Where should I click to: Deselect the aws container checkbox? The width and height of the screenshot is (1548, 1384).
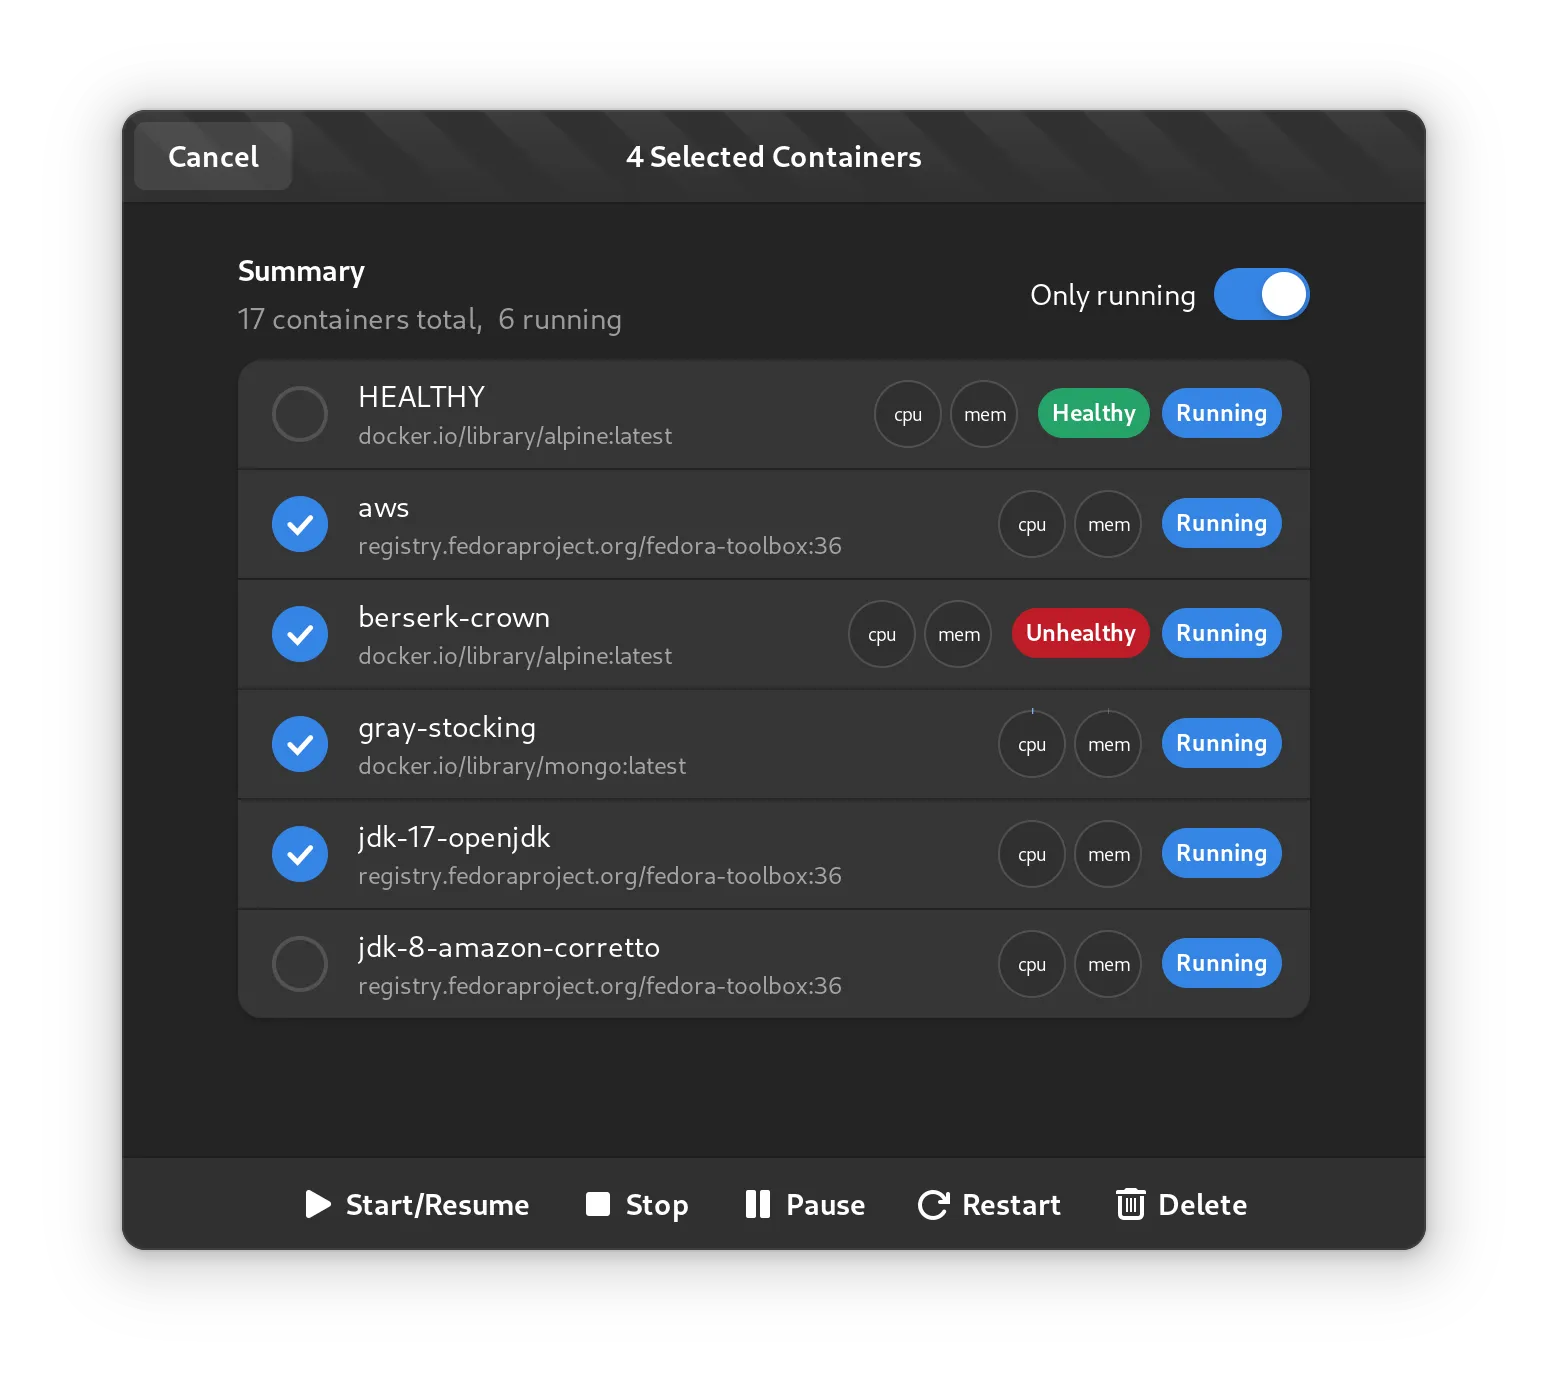tap(300, 524)
